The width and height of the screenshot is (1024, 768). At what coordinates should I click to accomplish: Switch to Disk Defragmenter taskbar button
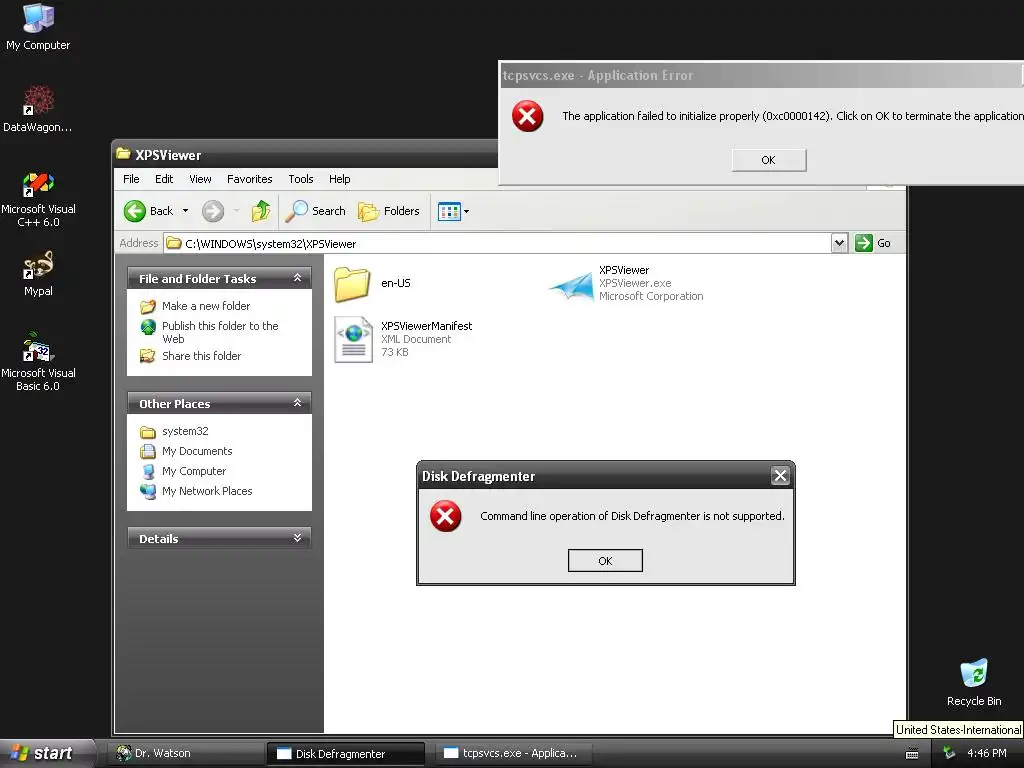[345, 754]
